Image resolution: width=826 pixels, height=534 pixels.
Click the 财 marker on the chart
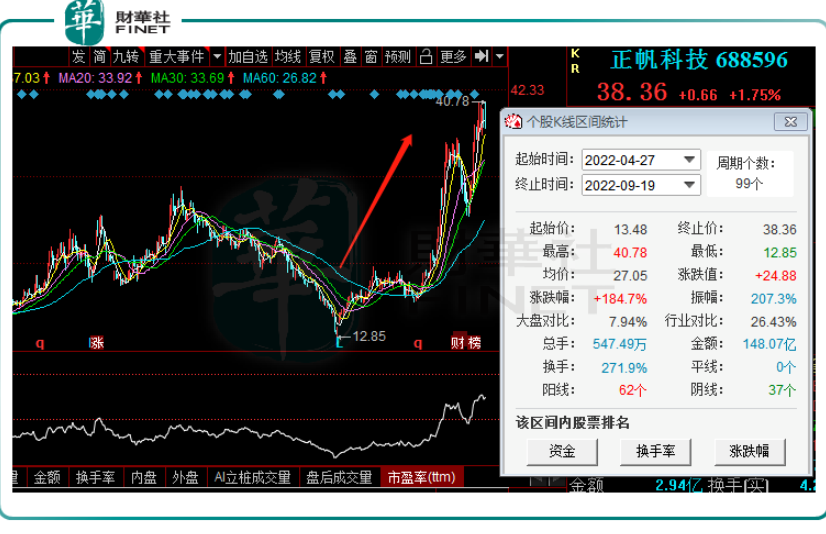point(458,343)
